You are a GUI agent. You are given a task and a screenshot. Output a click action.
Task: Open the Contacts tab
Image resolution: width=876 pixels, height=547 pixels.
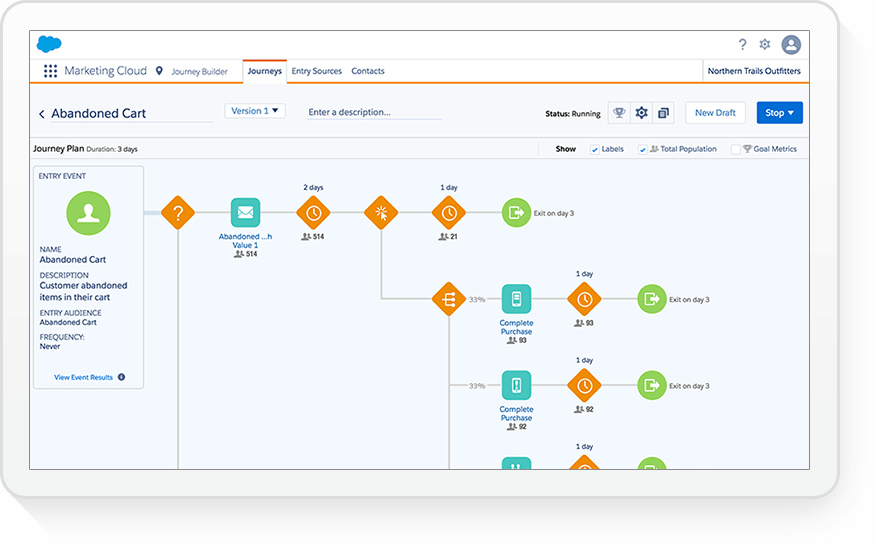click(368, 71)
